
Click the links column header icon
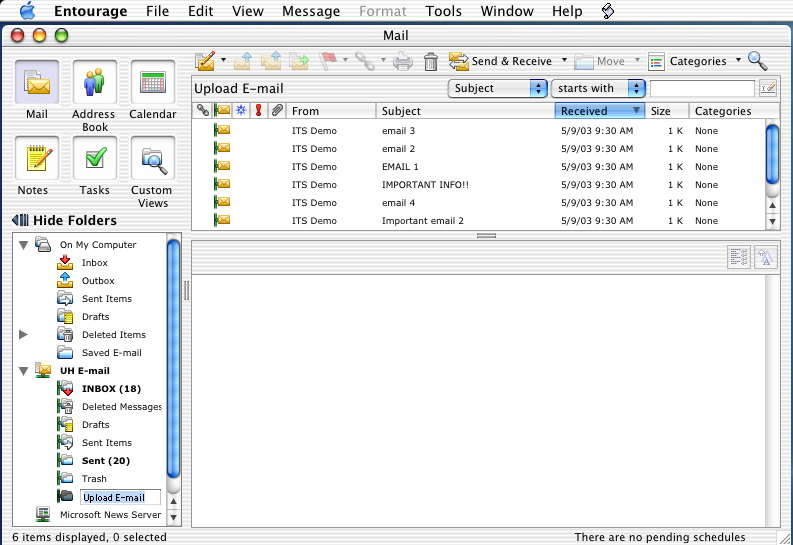[x=203, y=110]
